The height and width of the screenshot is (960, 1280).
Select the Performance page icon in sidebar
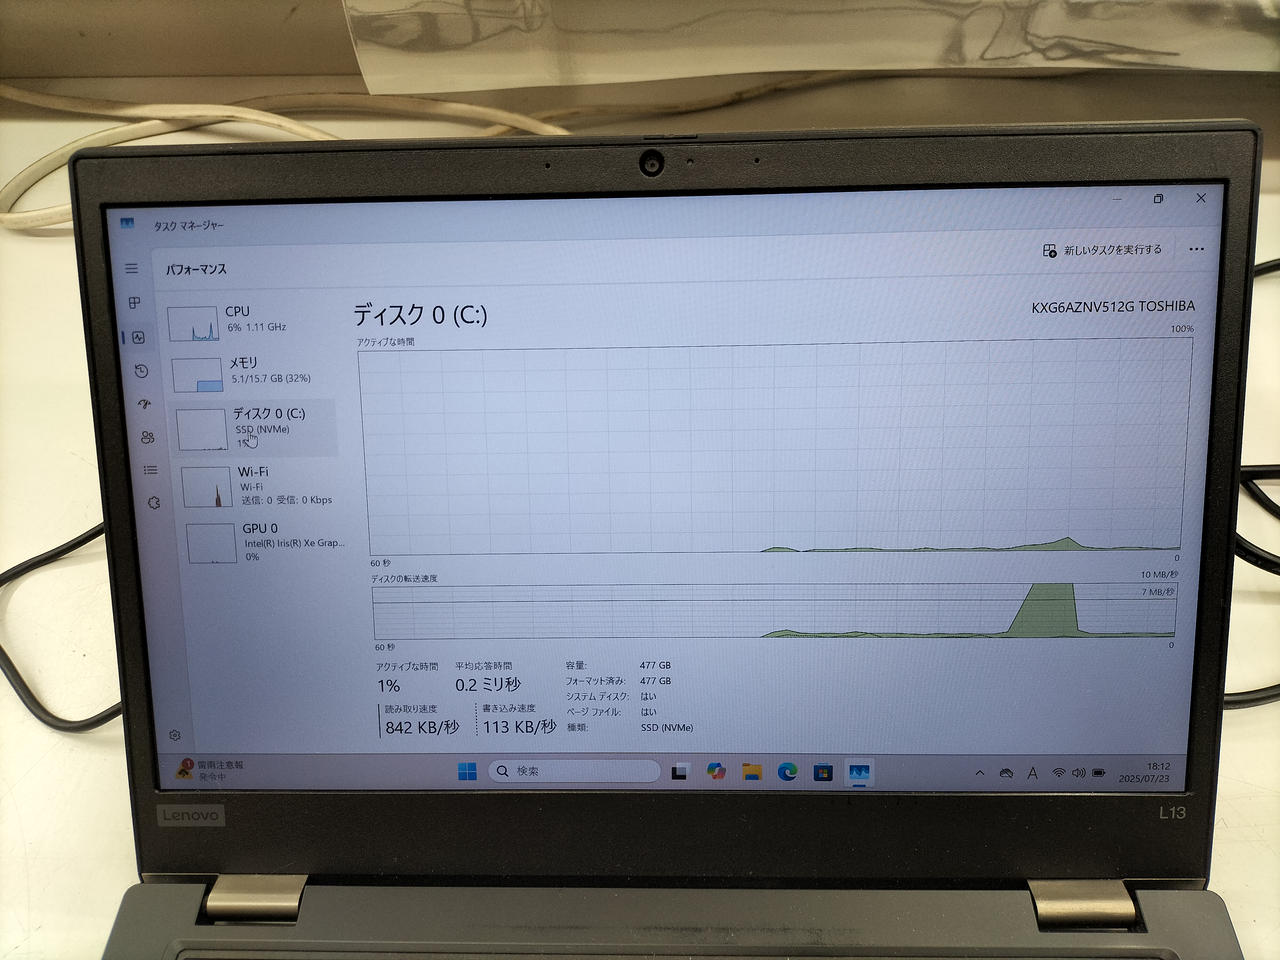(138, 338)
